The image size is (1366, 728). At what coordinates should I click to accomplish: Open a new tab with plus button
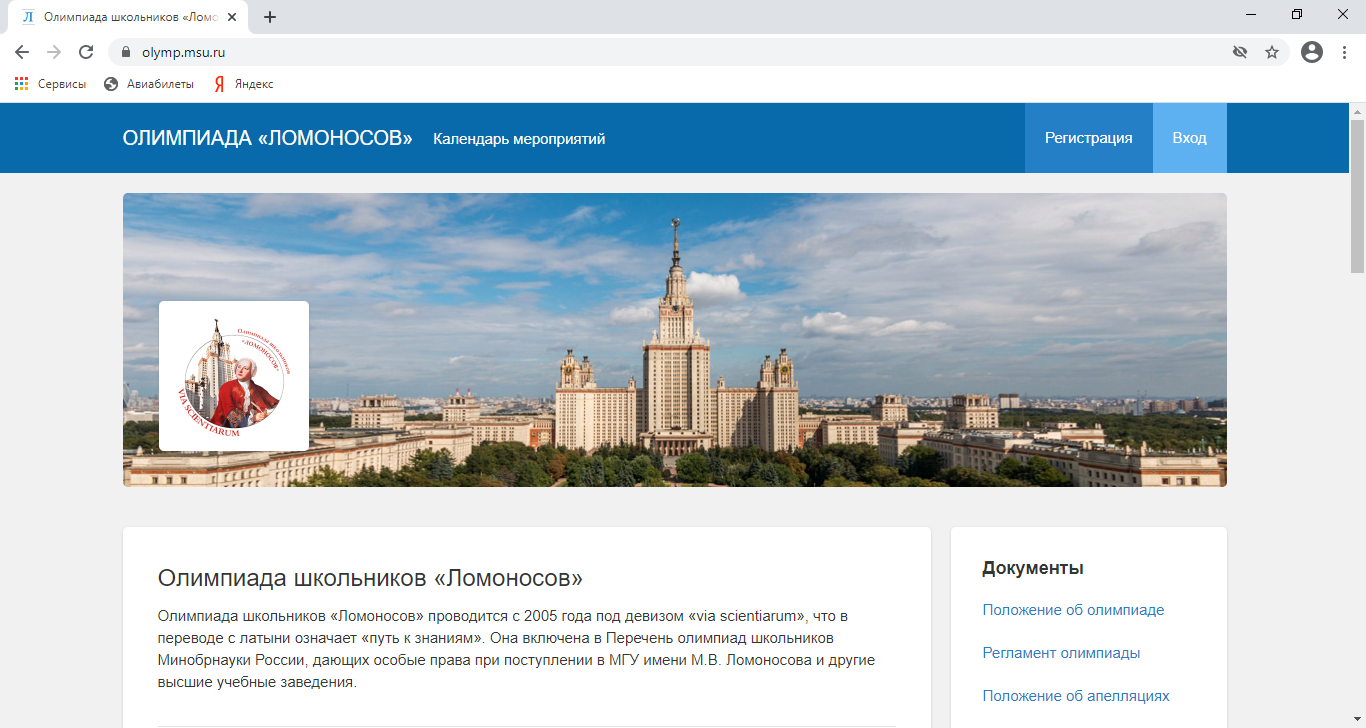pos(270,17)
